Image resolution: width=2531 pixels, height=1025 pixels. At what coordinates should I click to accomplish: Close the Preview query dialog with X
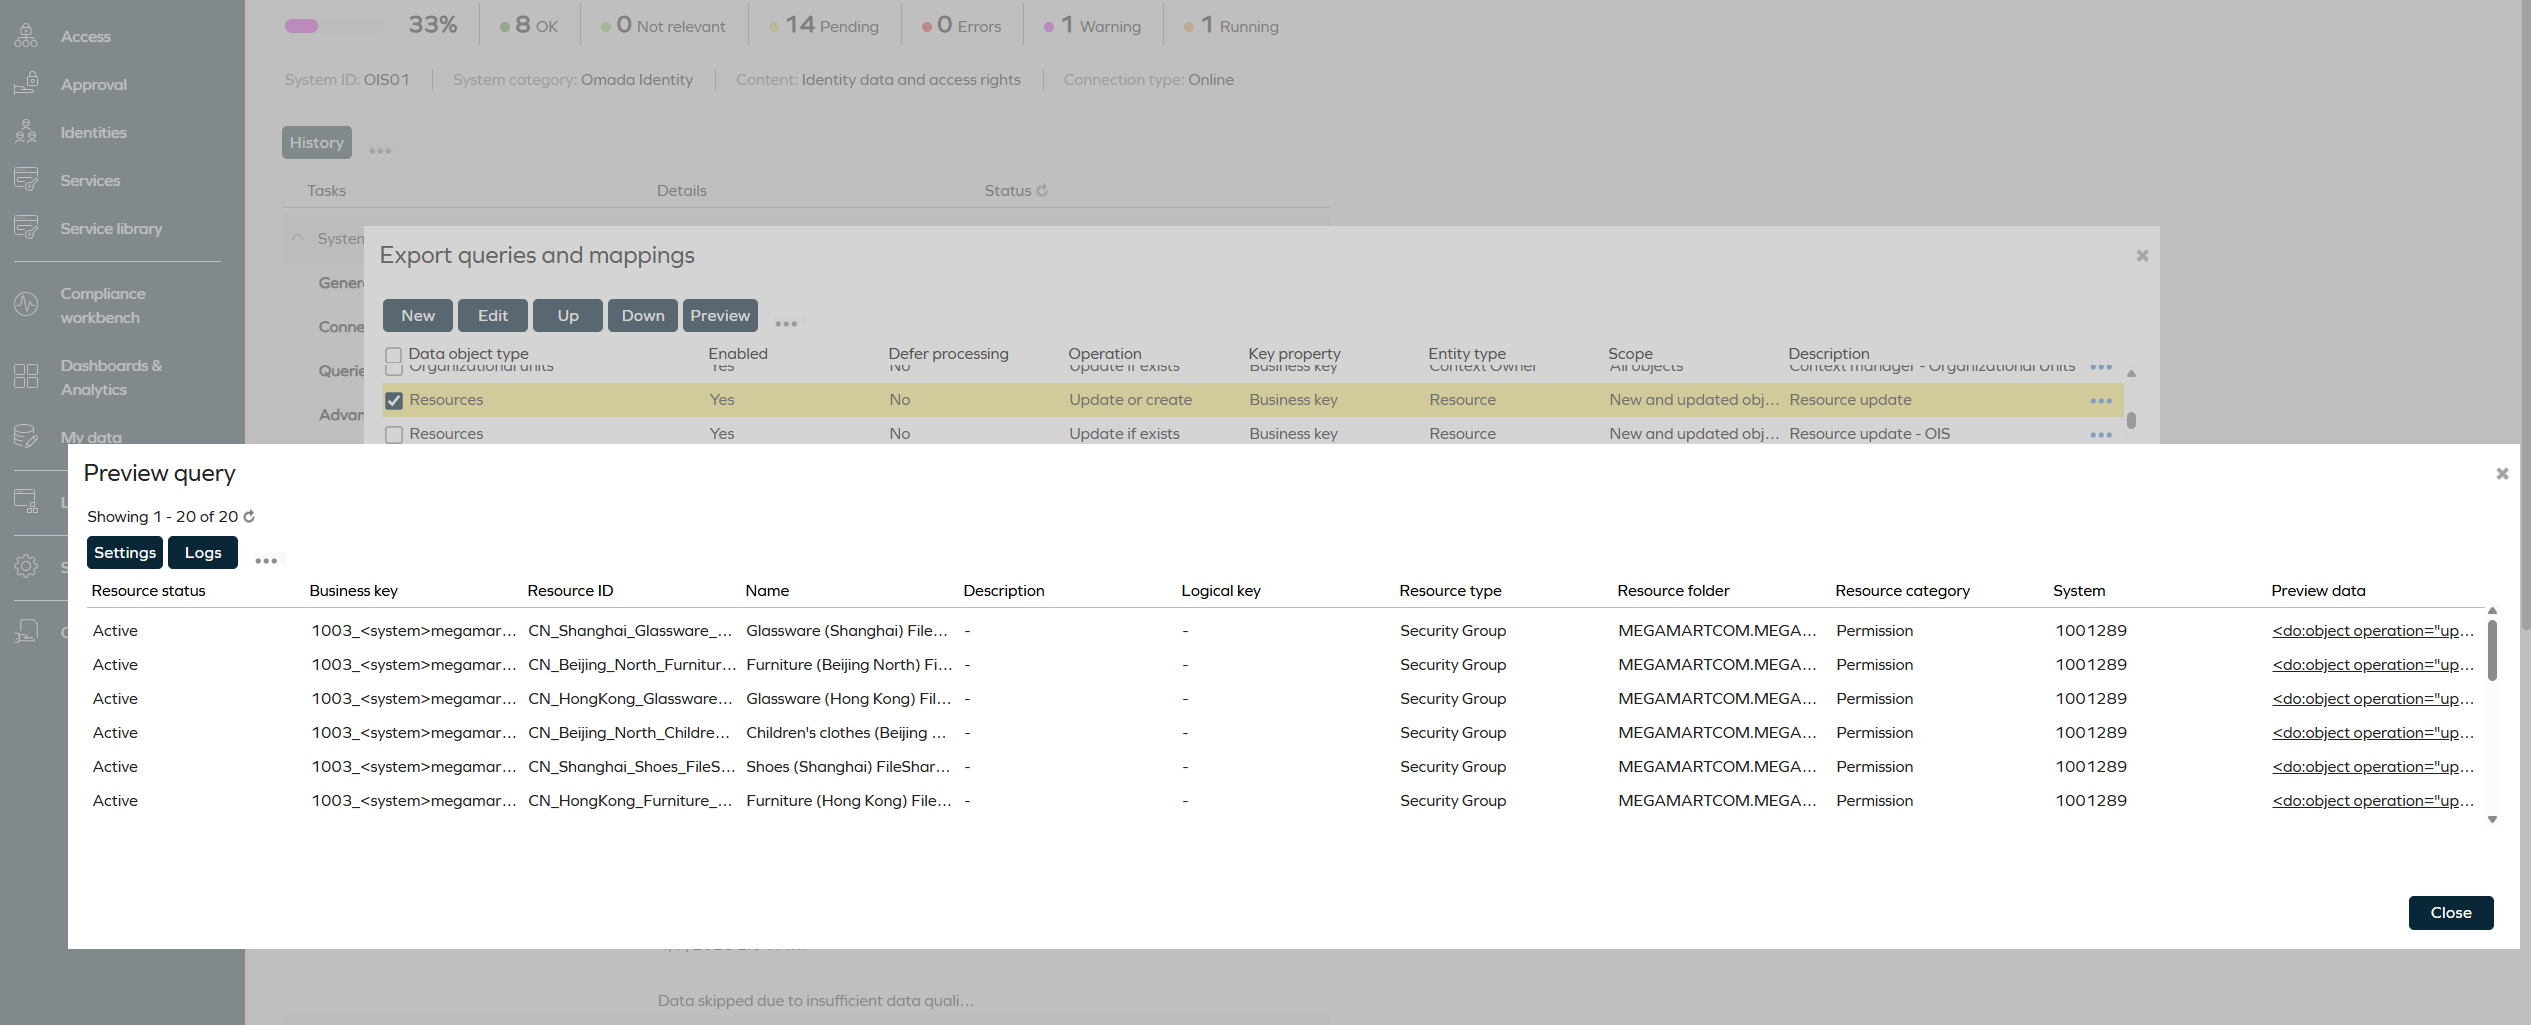click(2502, 473)
